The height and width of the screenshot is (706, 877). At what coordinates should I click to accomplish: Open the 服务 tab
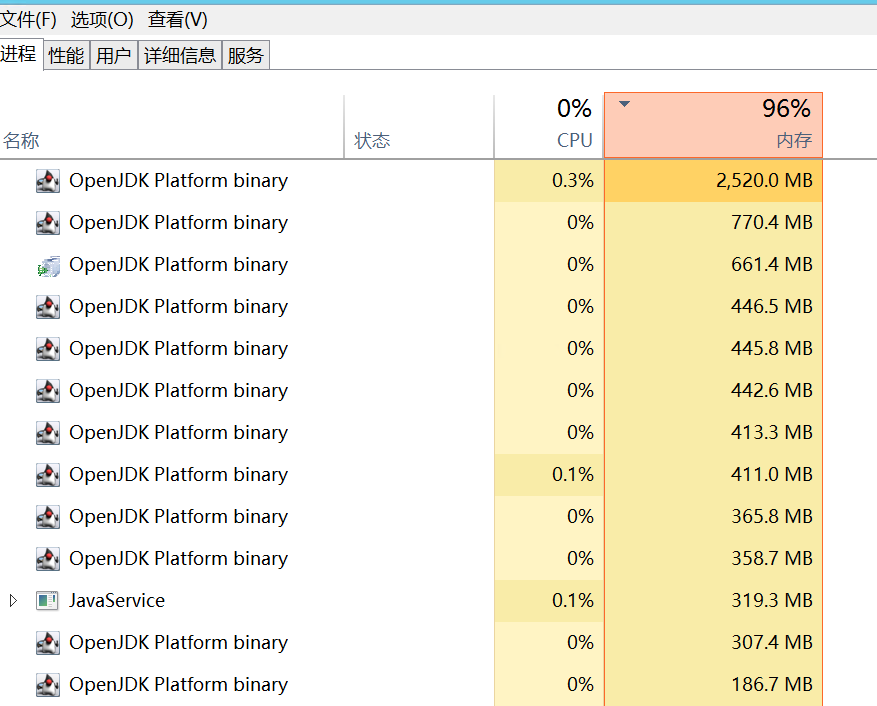pos(246,55)
